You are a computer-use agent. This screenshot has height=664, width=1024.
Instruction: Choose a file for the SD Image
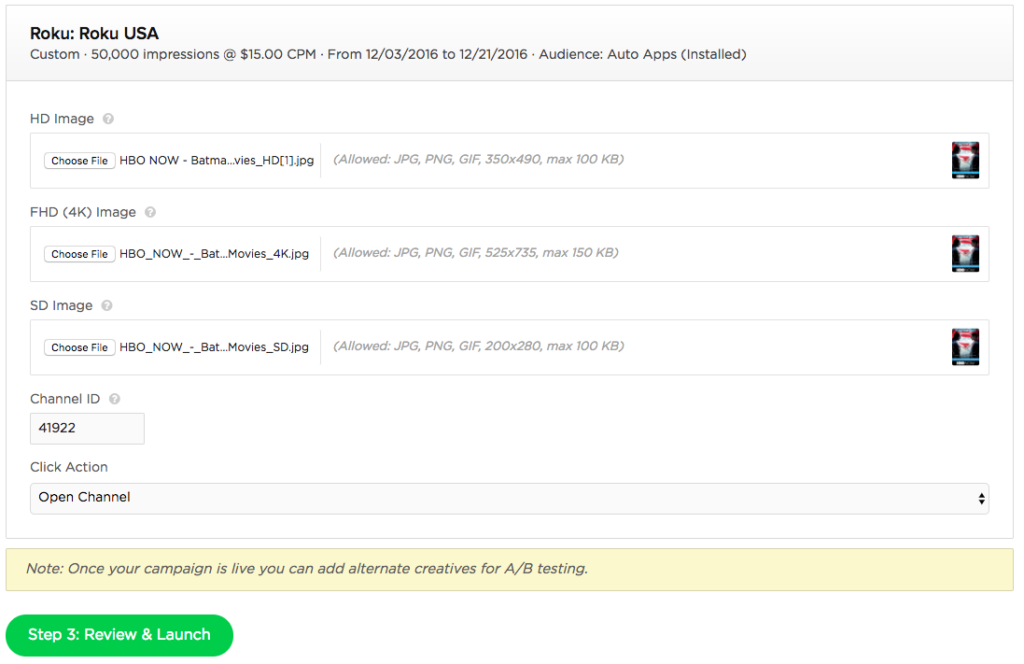tap(80, 347)
